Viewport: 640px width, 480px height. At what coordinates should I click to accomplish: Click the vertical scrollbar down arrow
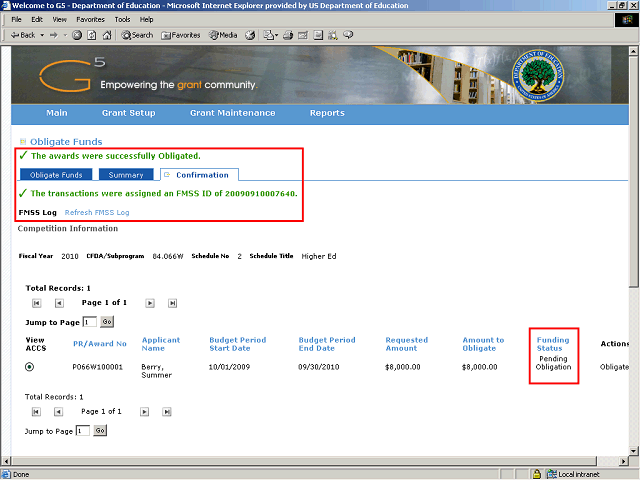[633, 451]
